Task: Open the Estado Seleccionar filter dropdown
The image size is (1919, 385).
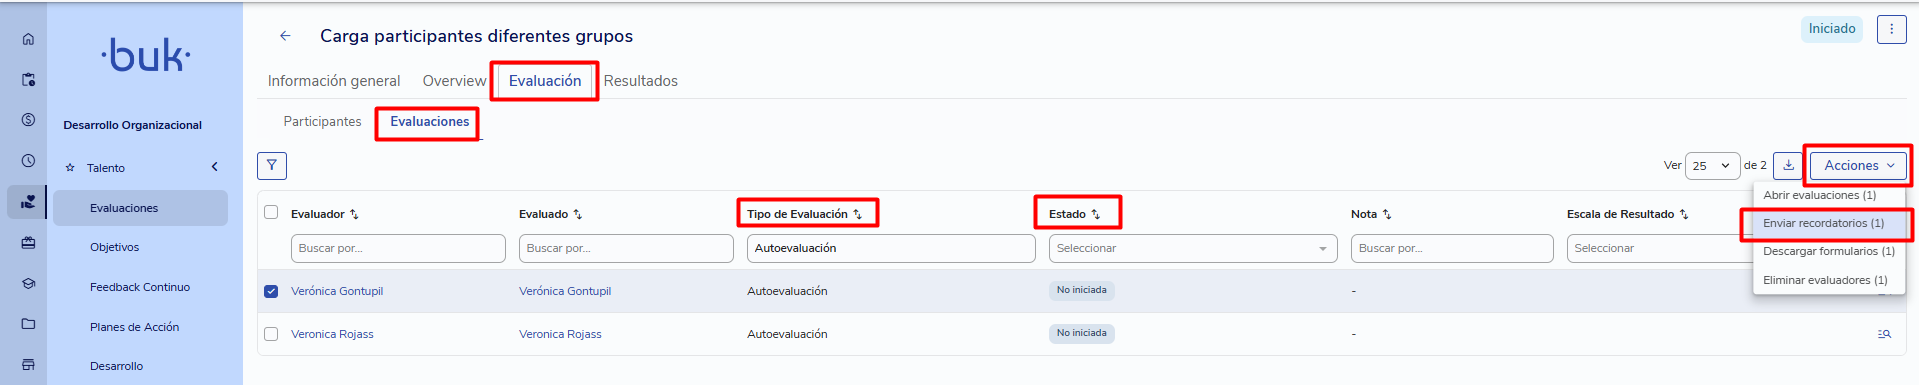Action: tap(1193, 248)
